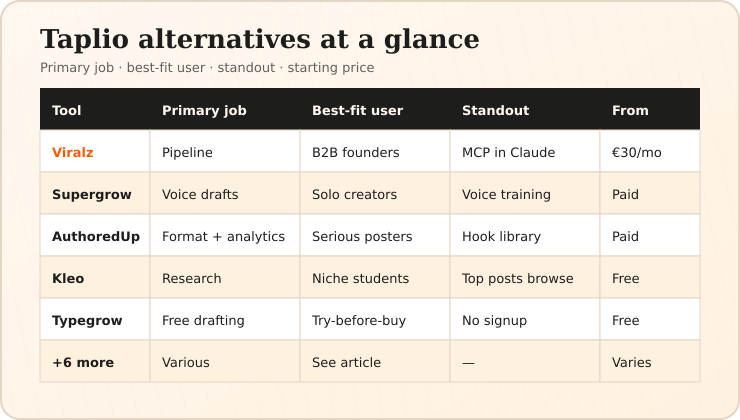Click the Viralz tool name
Image resolution: width=740 pixels, height=420 pixels.
[73, 152]
